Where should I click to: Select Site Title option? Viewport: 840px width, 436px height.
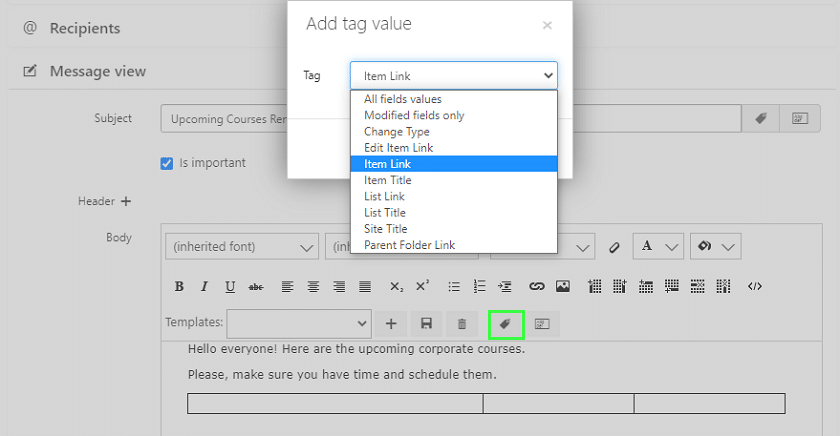click(x=454, y=229)
